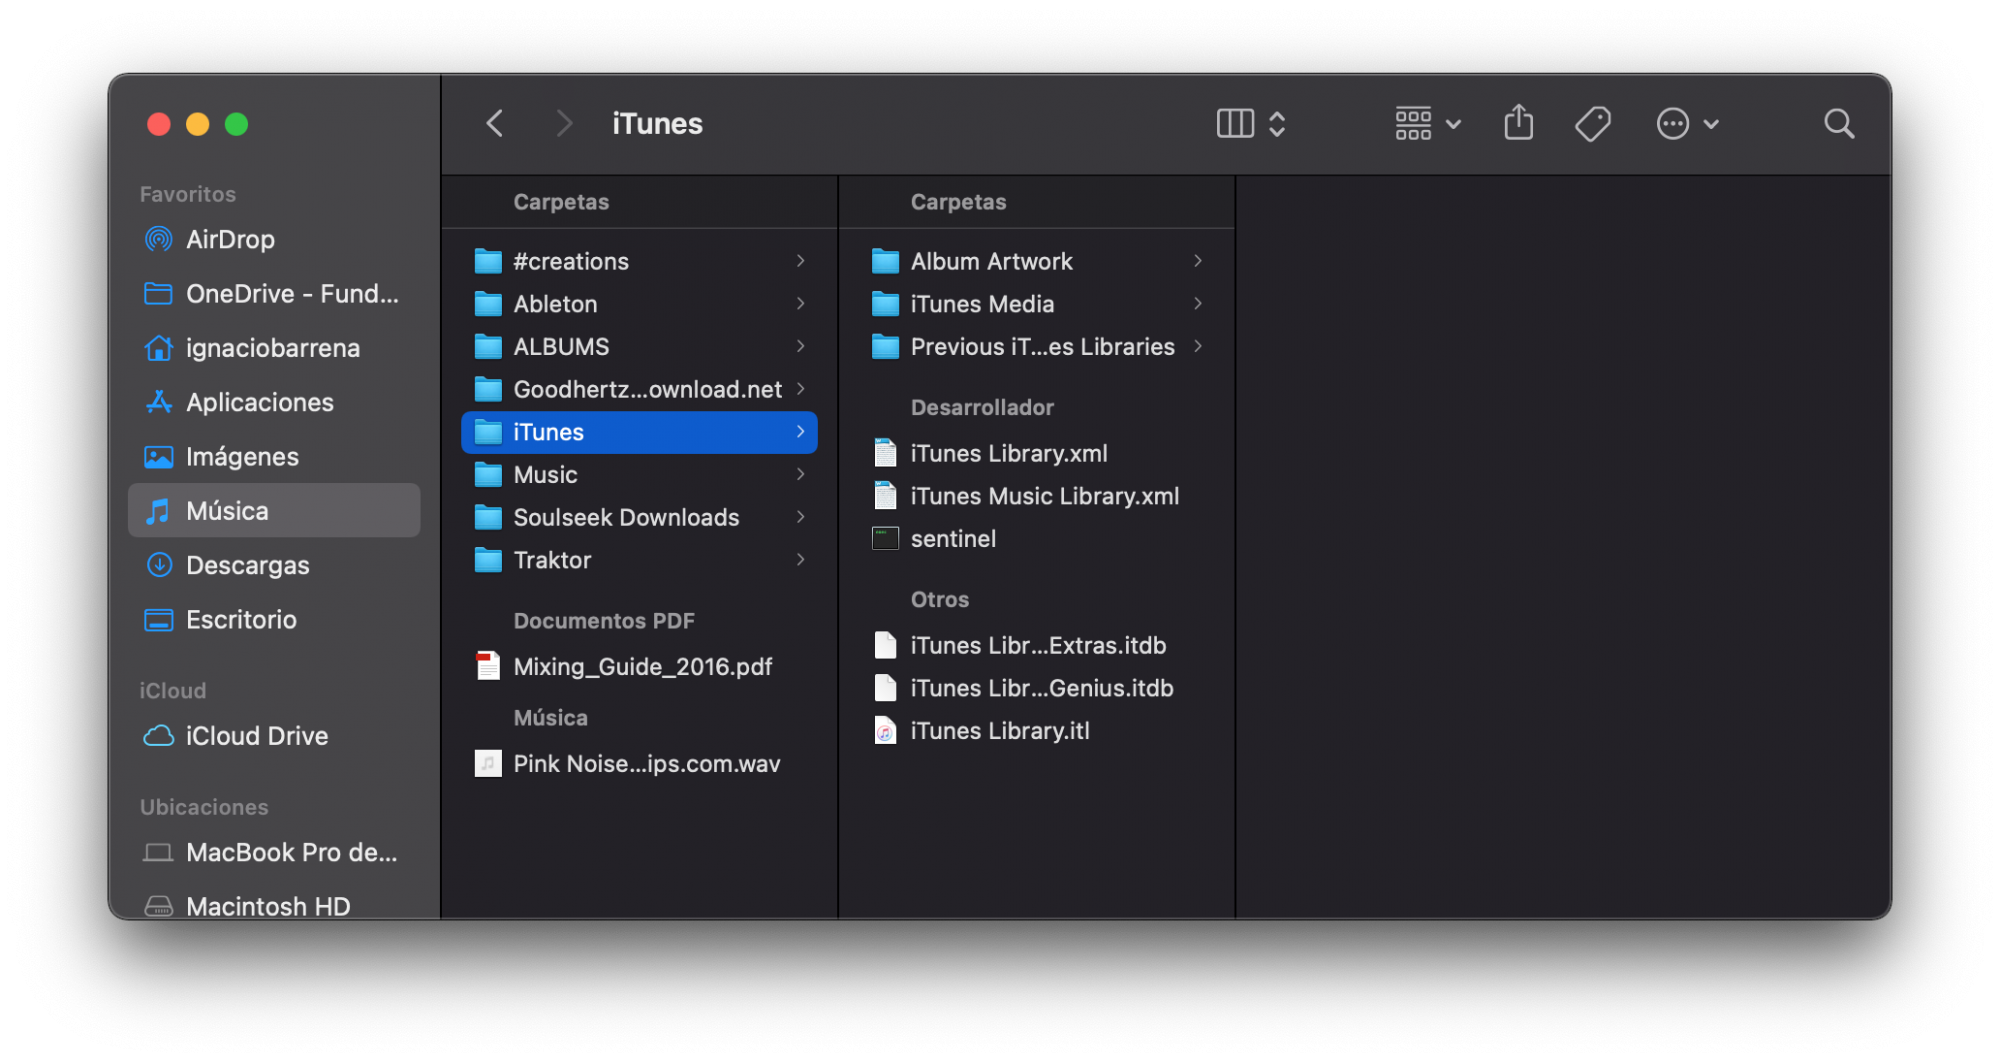Select the iTunes Media folder
Image resolution: width=2000 pixels, height=1063 pixels.
click(1036, 304)
